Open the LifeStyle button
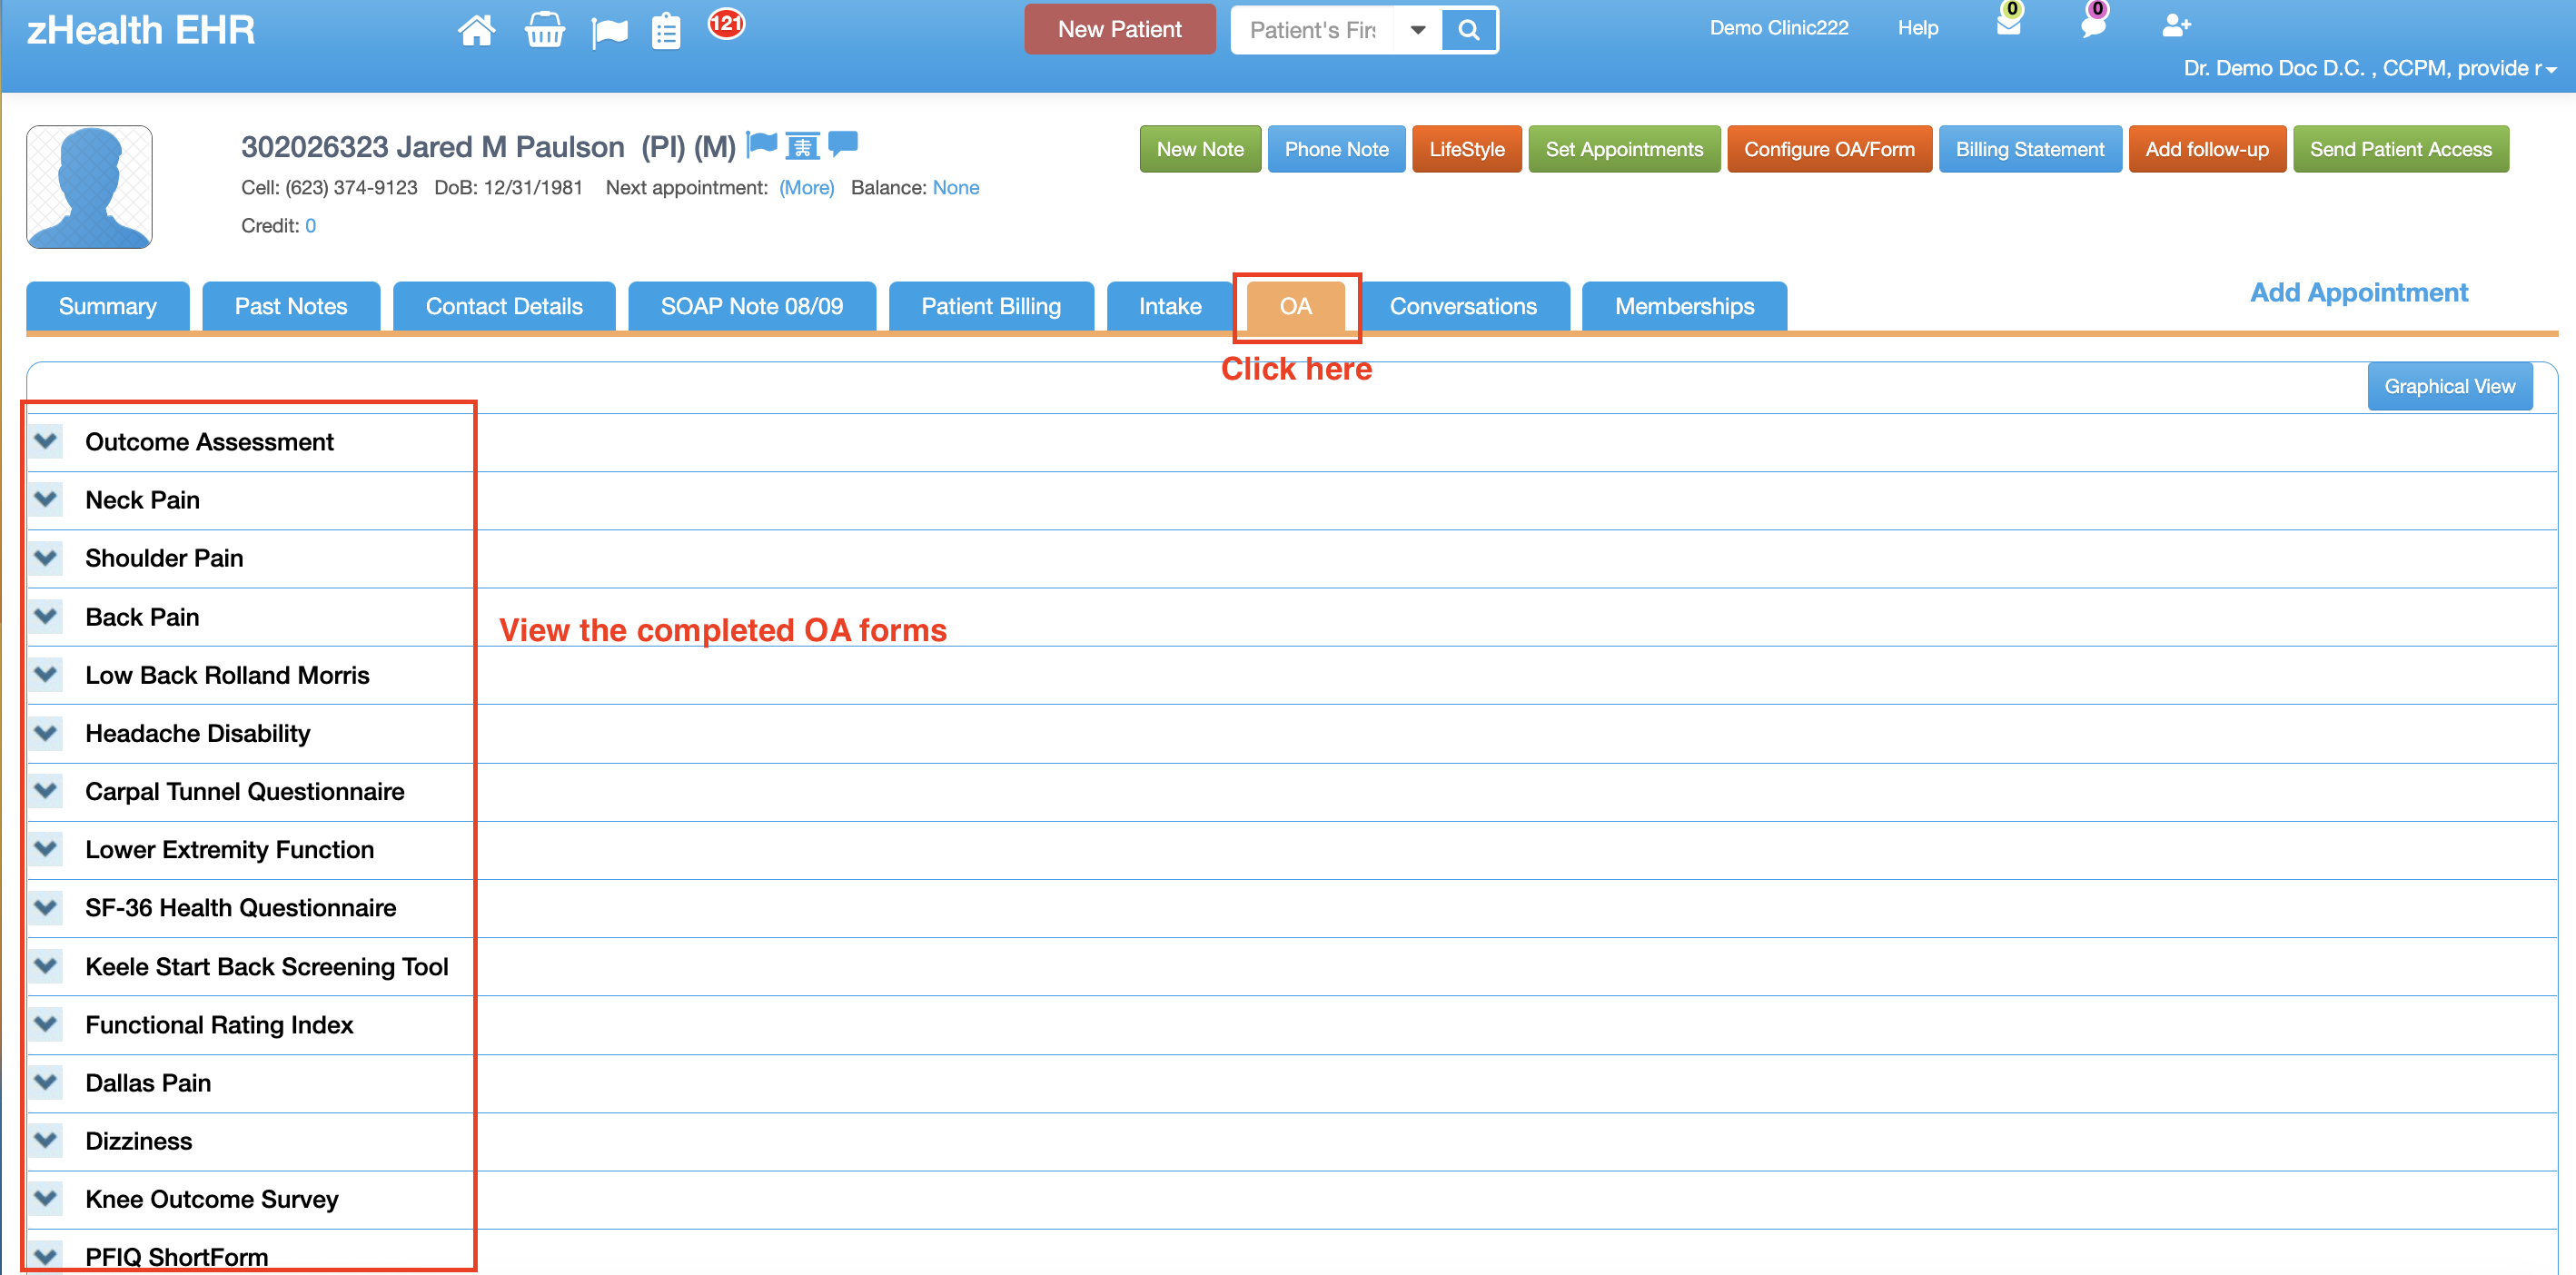2576x1275 pixels. [1467, 149]
